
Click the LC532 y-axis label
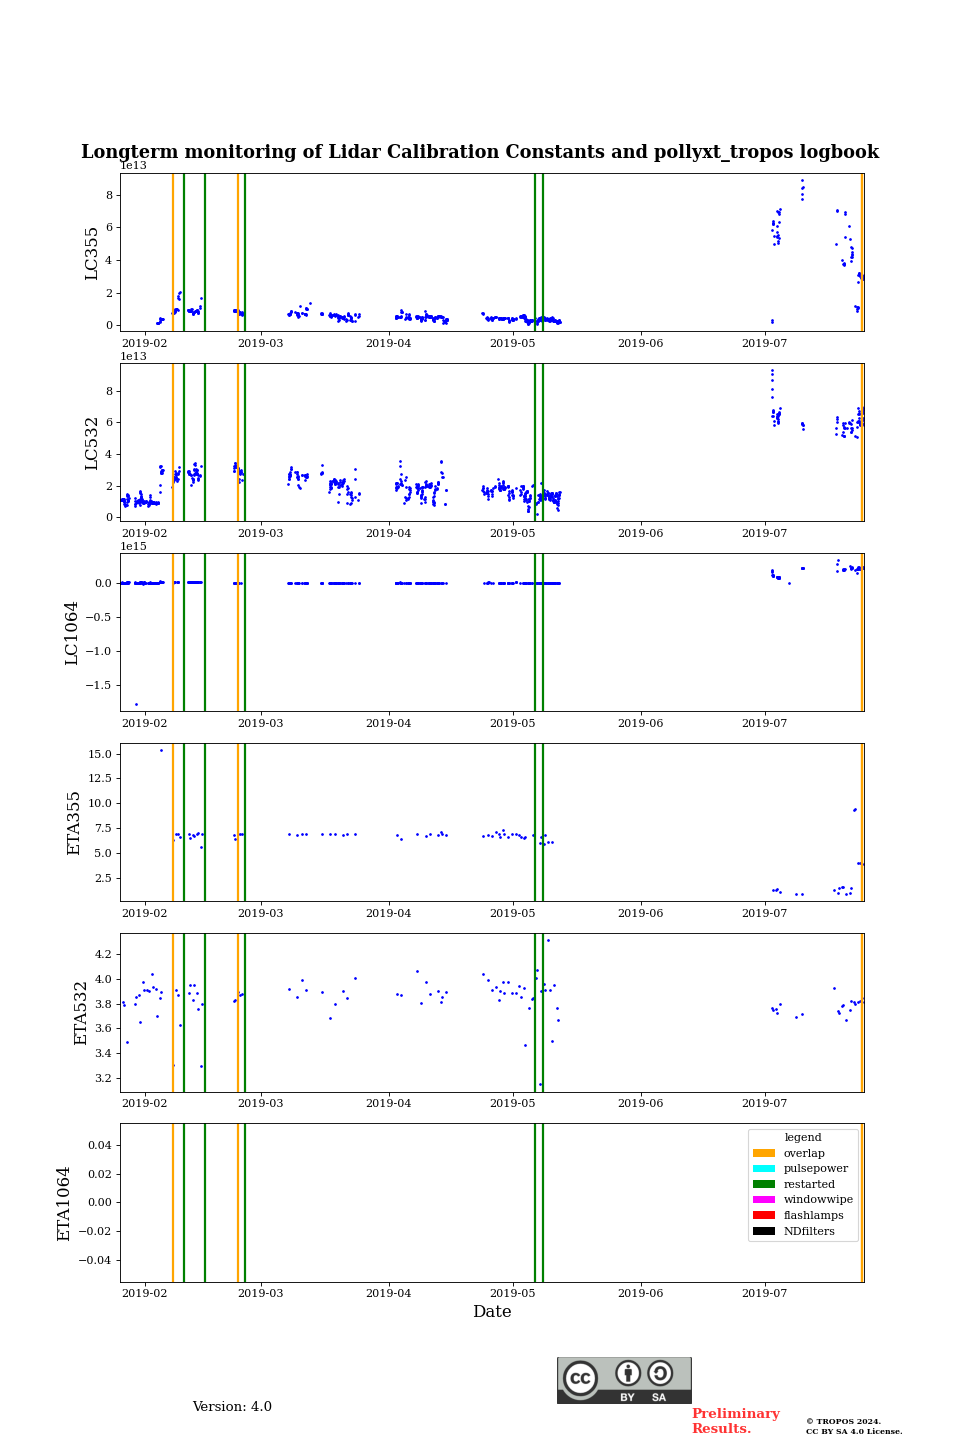tap(92, 443)
